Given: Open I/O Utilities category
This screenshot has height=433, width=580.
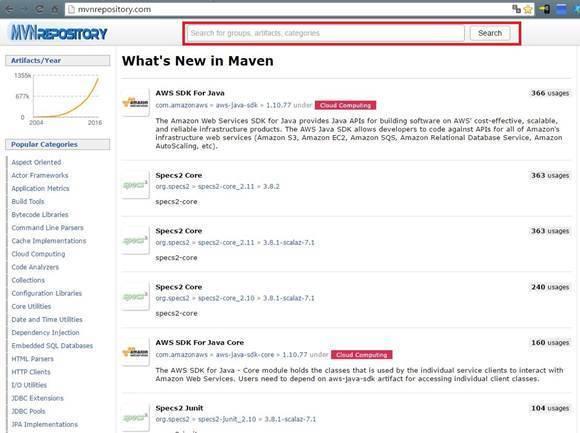Looking at the screenshot, I should pyautogui.click(x=29, y=385).
